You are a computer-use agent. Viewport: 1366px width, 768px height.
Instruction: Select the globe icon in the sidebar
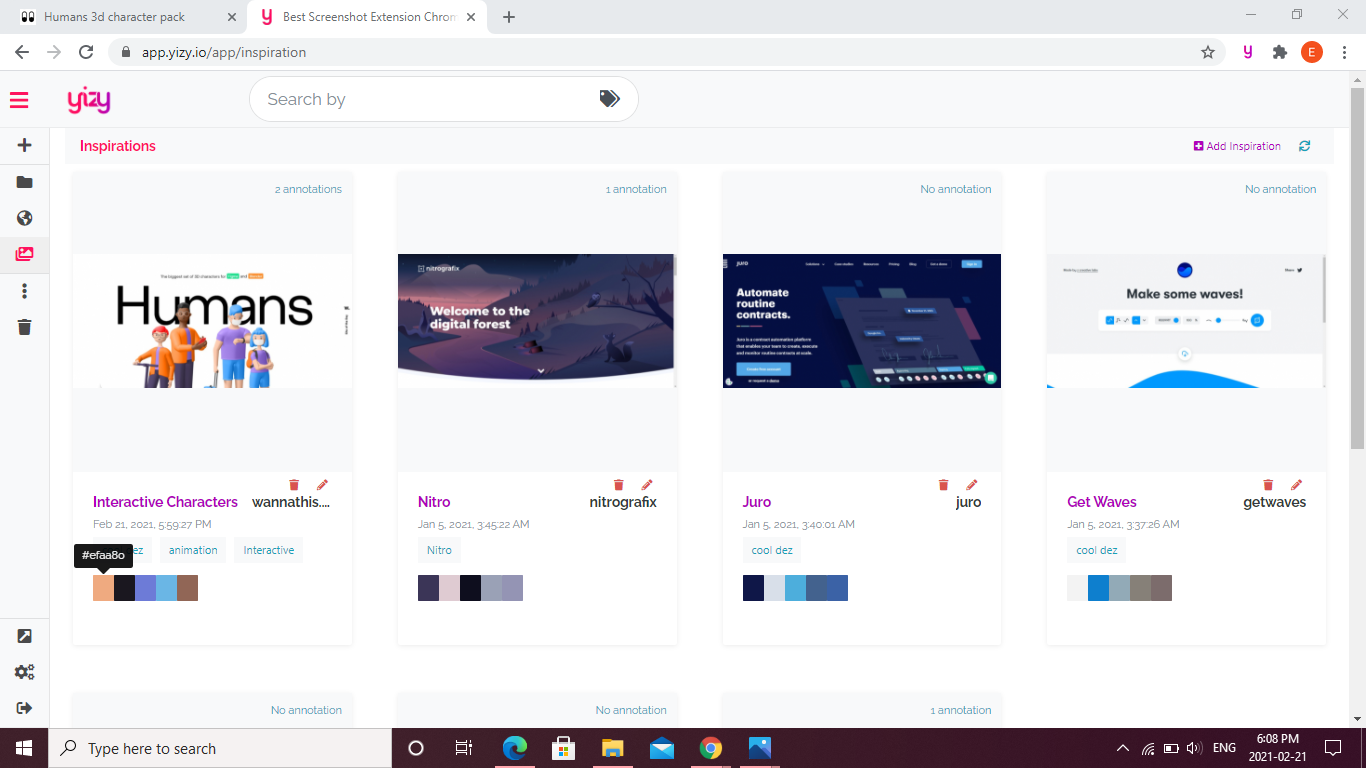click(25, 218)
